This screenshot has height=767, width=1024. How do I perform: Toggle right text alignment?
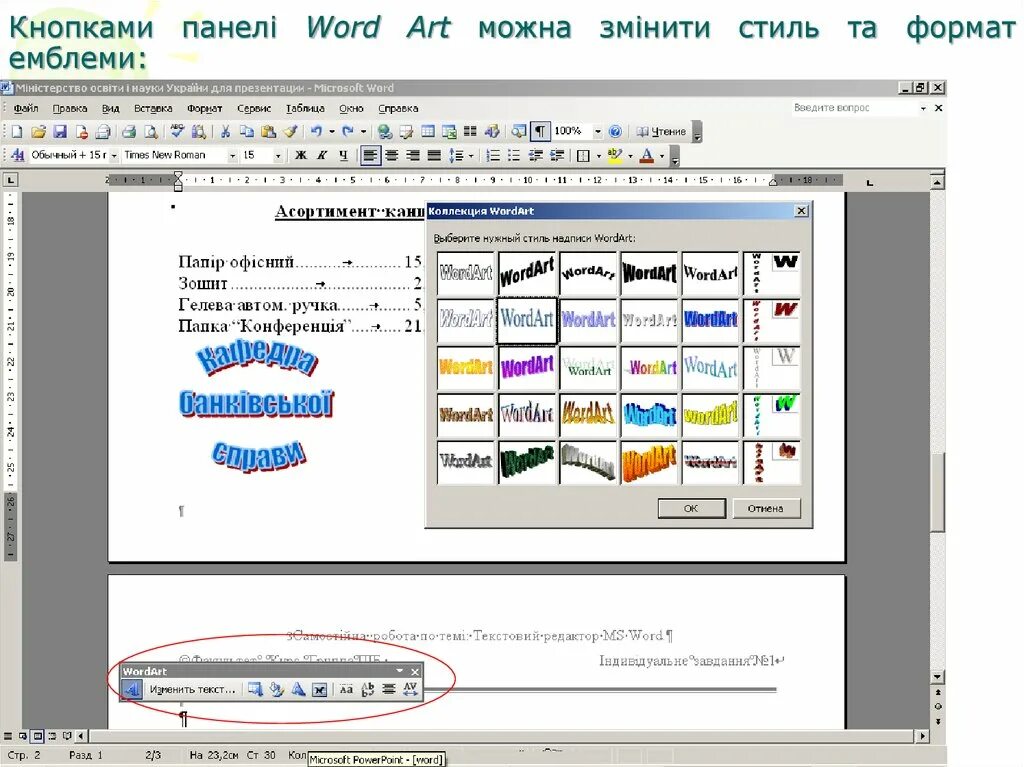click(x=413, y=155)
